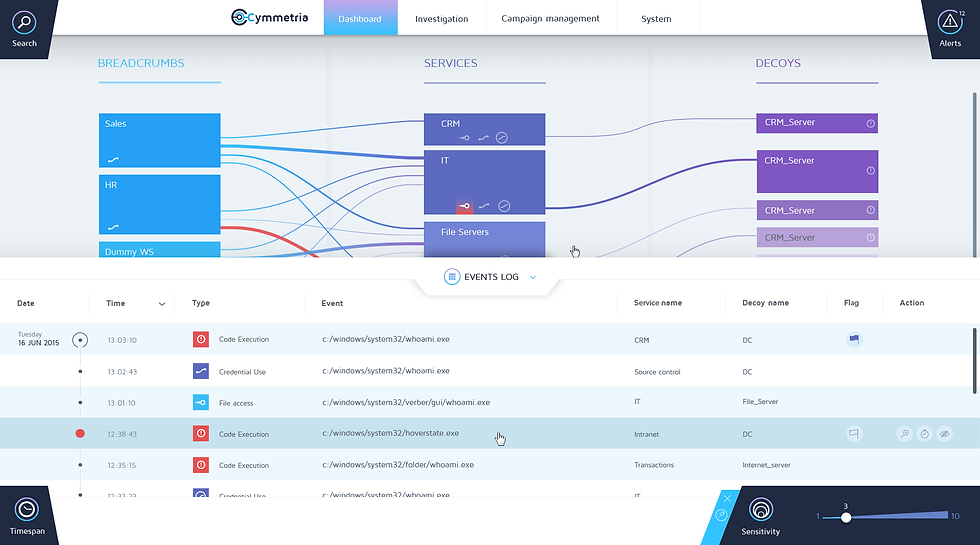Click the credential icon in HR breadcrumb
The image size is (980, 545).
tap(113, 227)
